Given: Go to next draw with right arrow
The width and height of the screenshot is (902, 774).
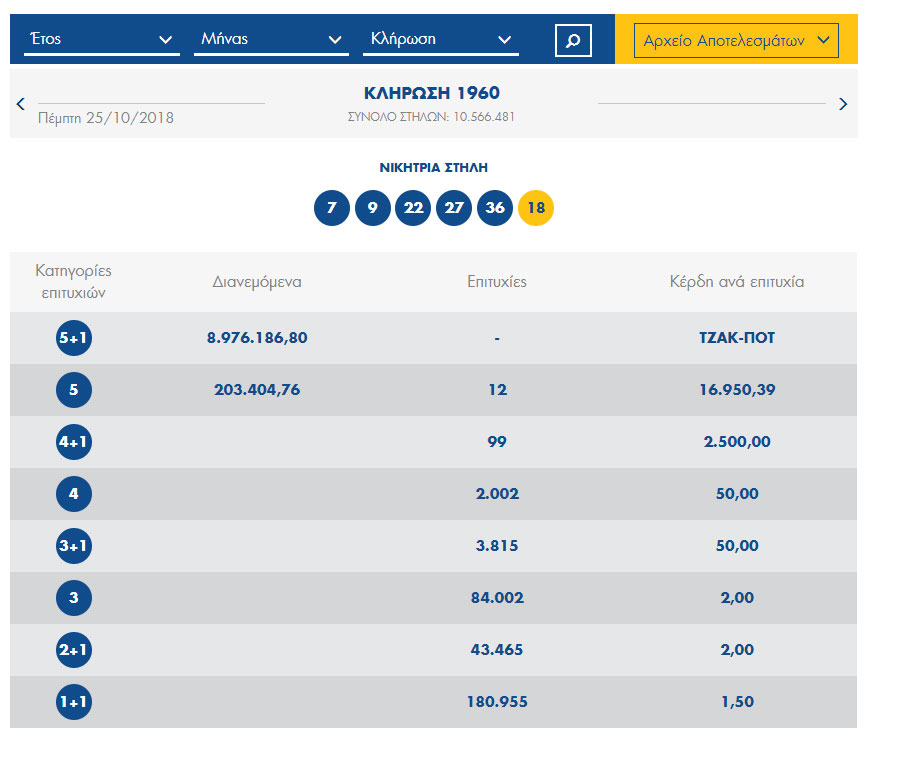Looking at the screenshot, I should (x=843, y=104).
